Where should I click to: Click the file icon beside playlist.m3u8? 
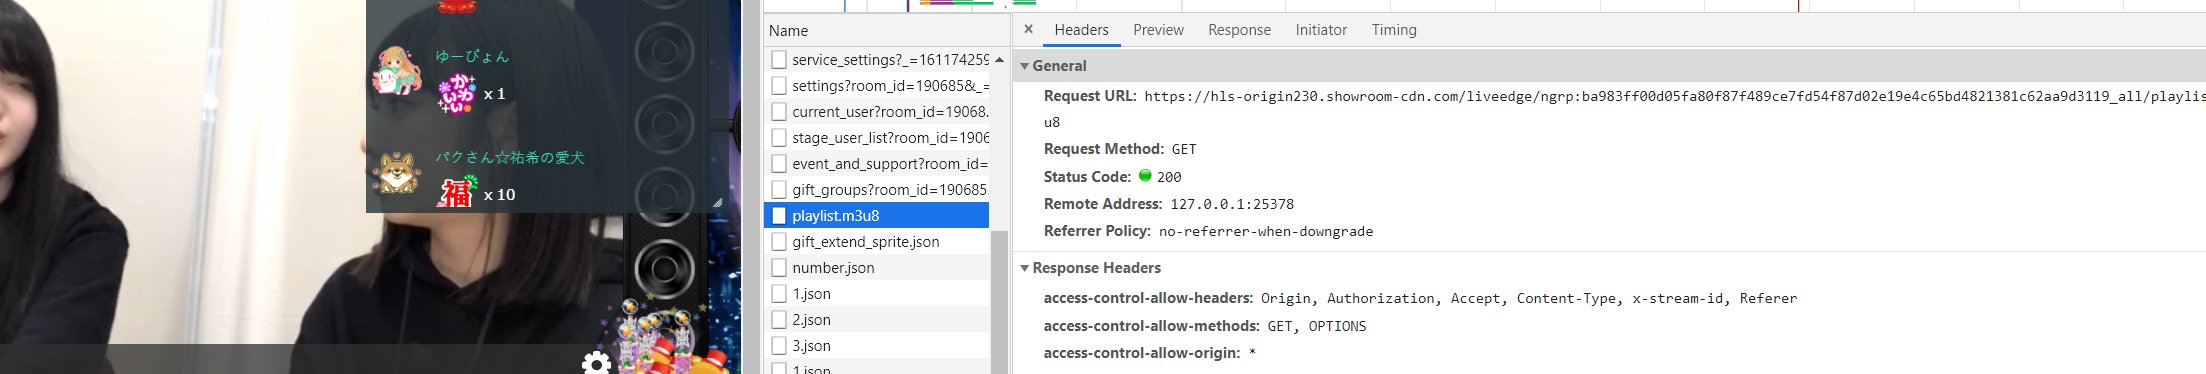point(779,215)
